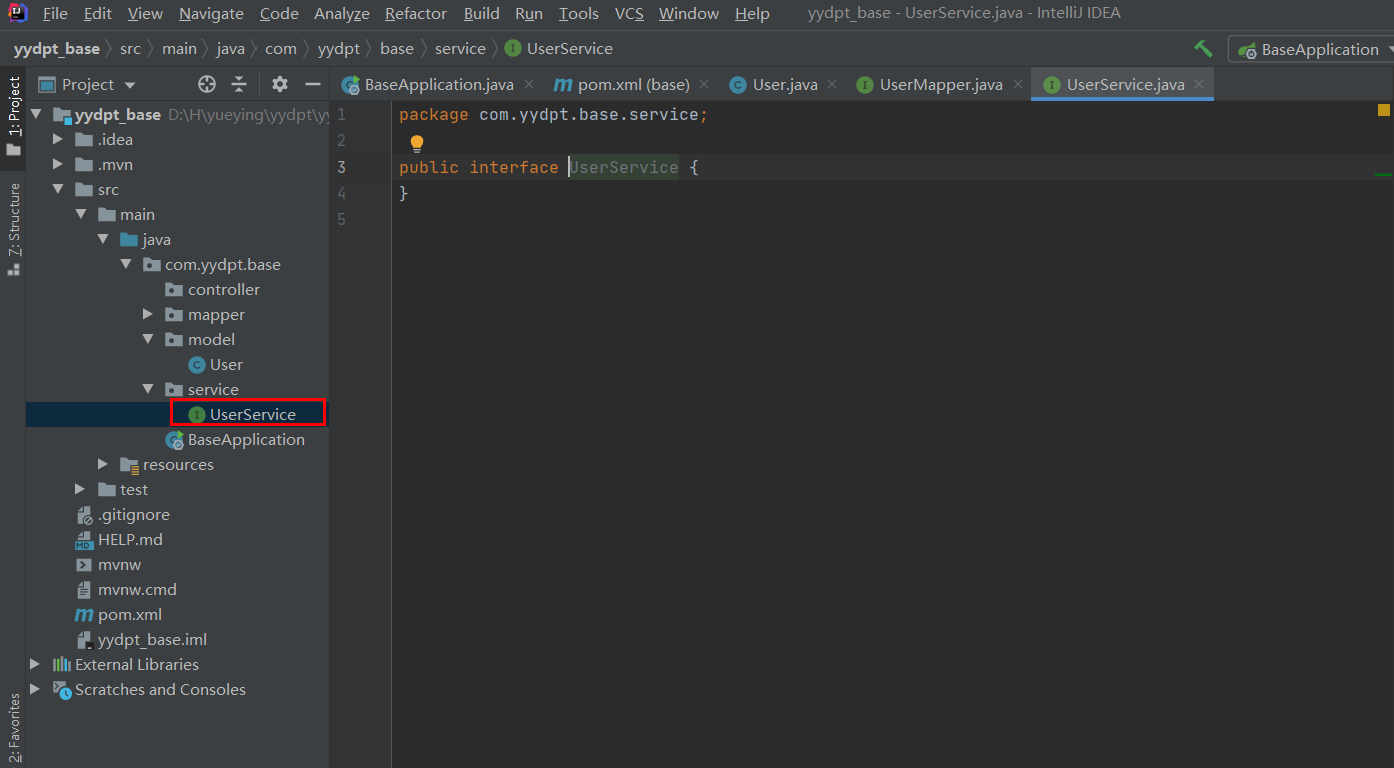The image size is (1394, 768).
Task: Click the service breadcrumb in navigation bar
Action: point(460,48)
